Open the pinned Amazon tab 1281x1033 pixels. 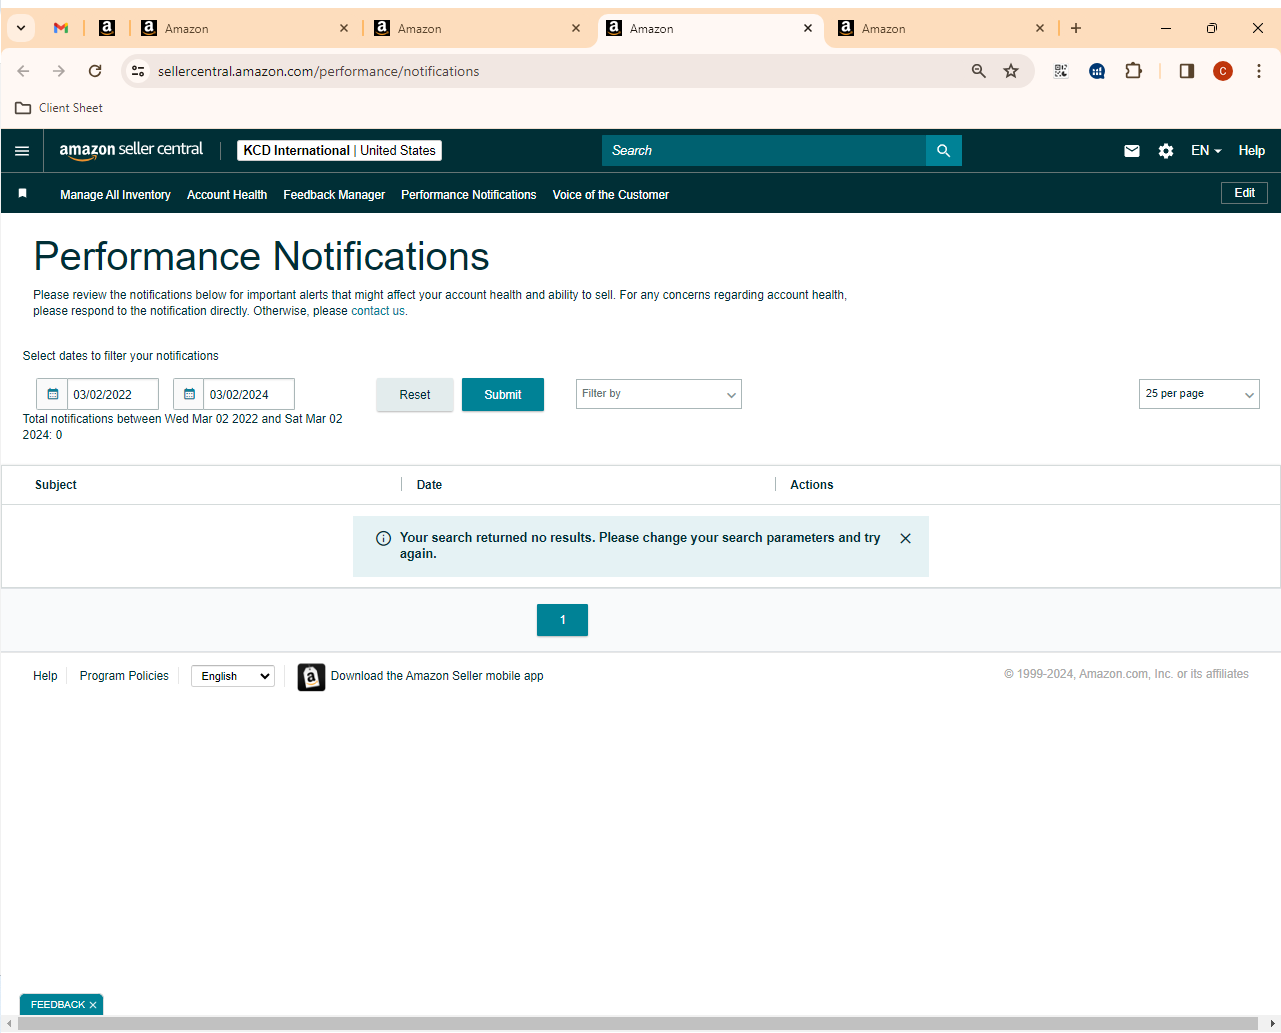[x=107, y=28]
